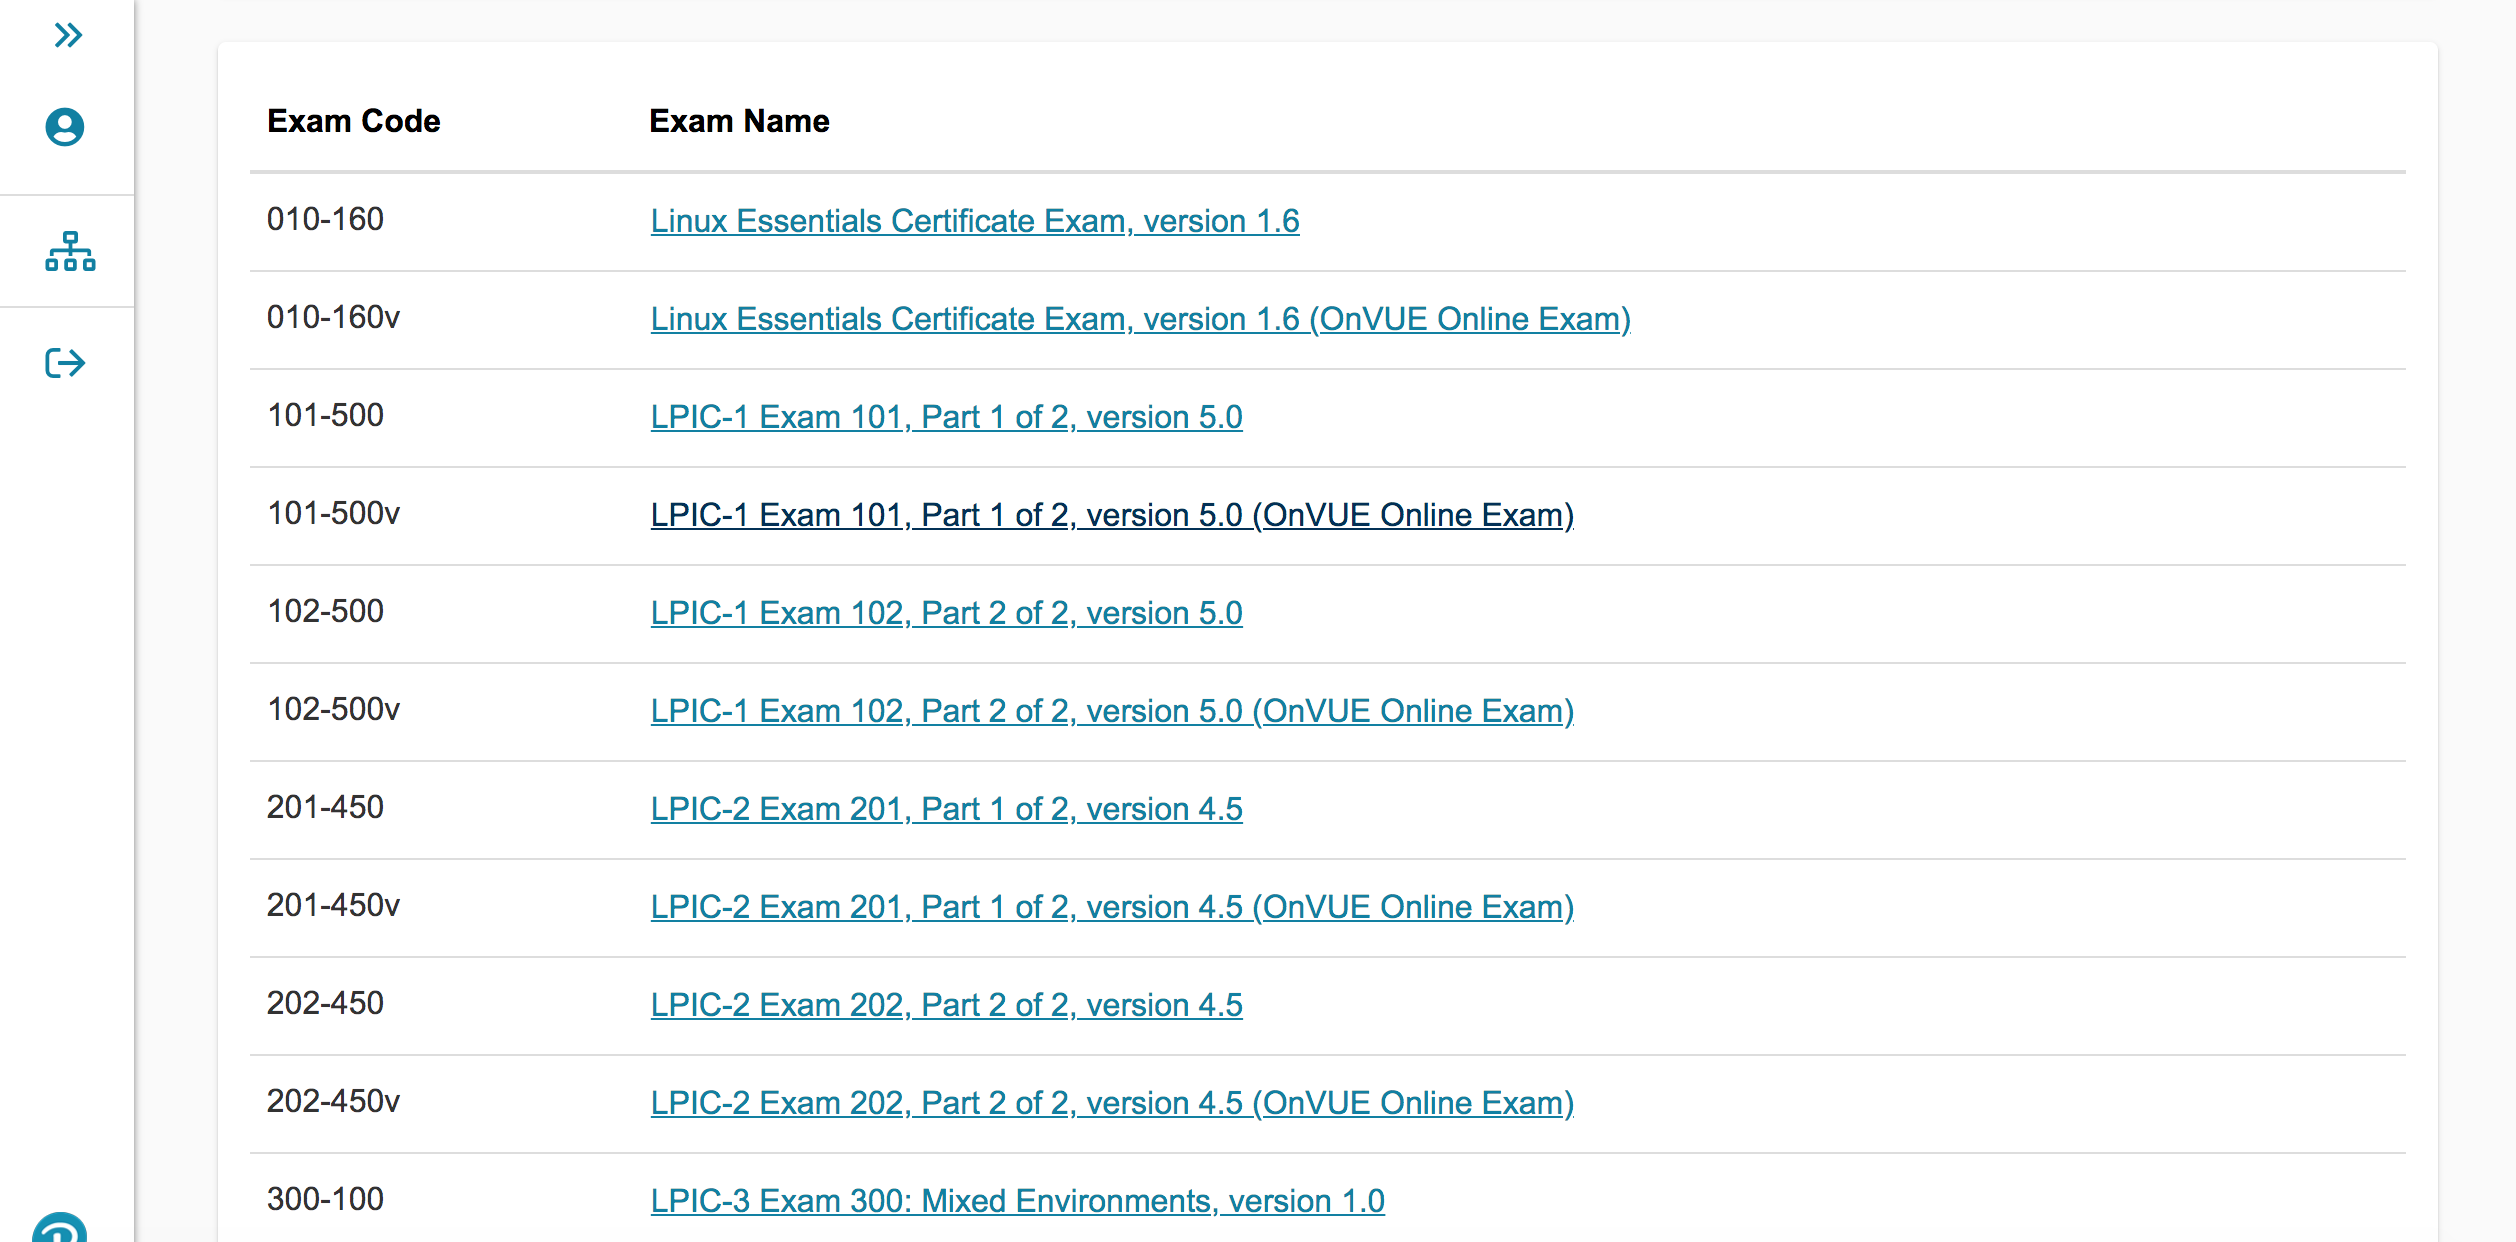Open LPIC-2 Exam 201 version 4.5 link
The height and width of the screenshot is (1242, 2516).
point(946,809)
